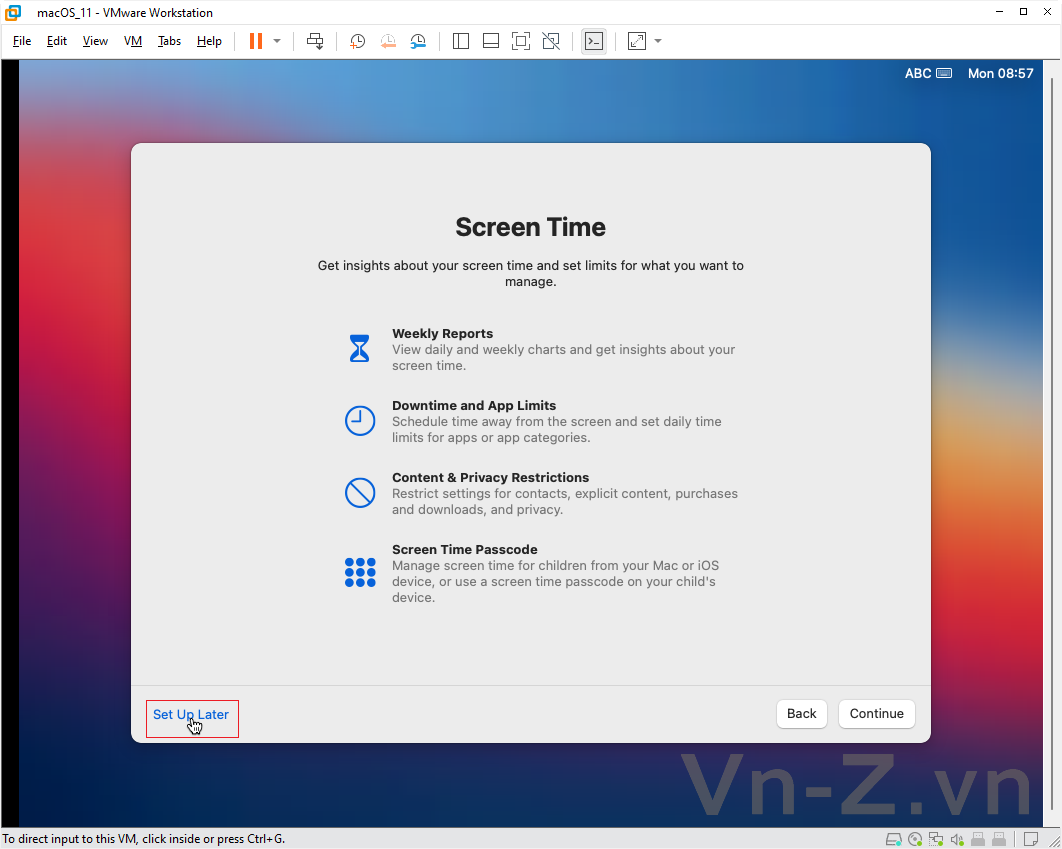Toggle the console view icon

point(594,41)
